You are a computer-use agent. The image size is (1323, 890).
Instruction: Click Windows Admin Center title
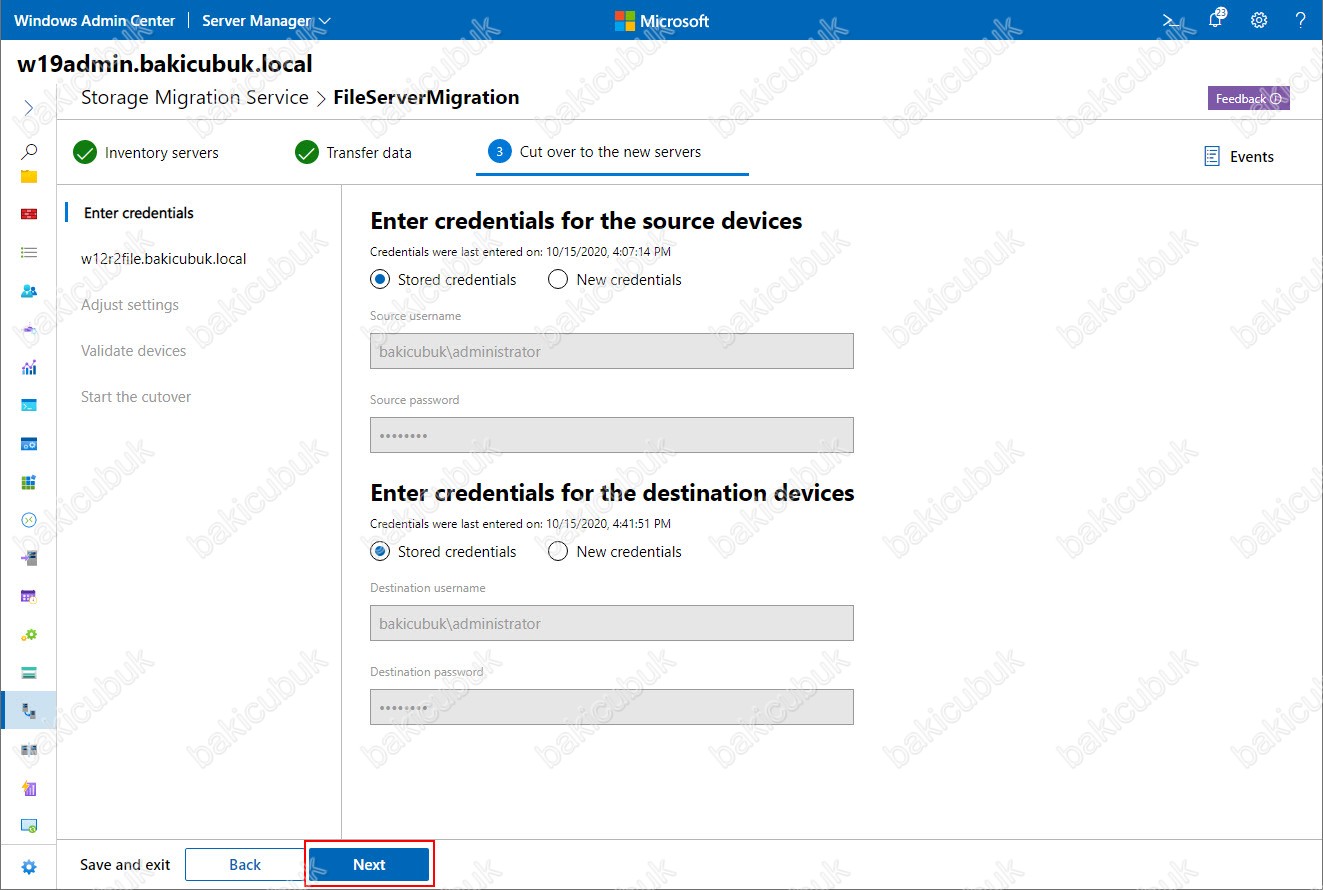coord(94,20)
